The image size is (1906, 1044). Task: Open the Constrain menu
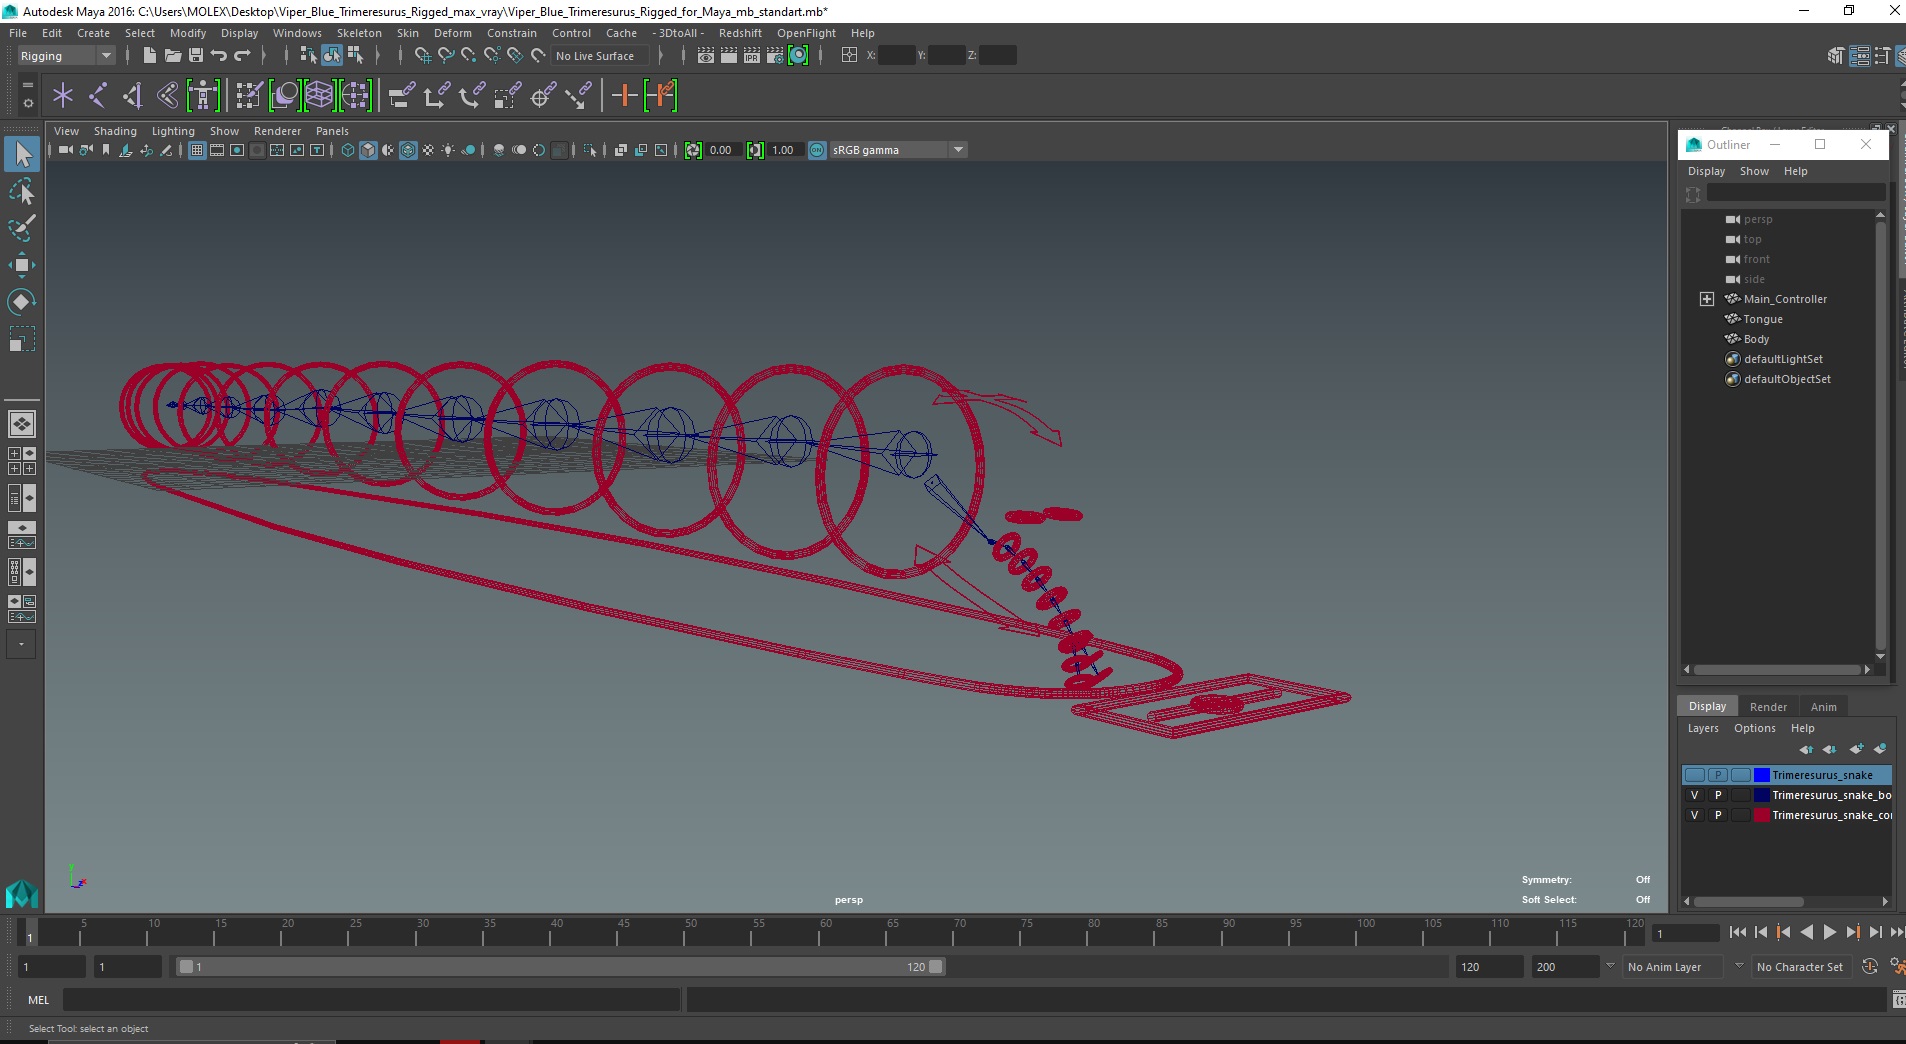(511, 33)
